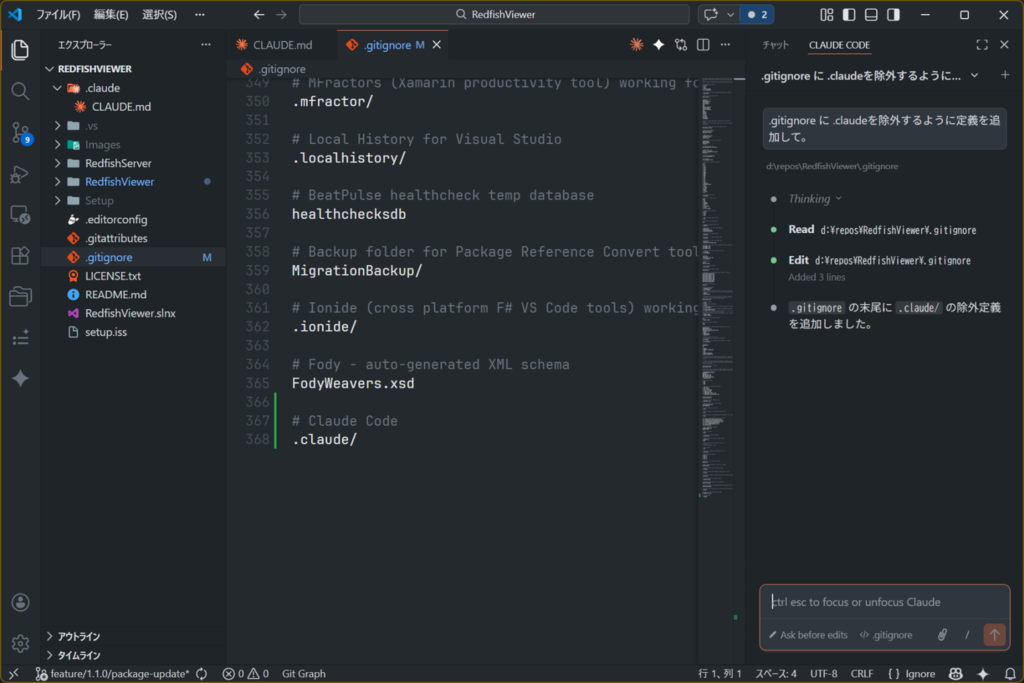The image size is (1024, 683).
Task: Toggle the bottom panel
Action: 871,14
